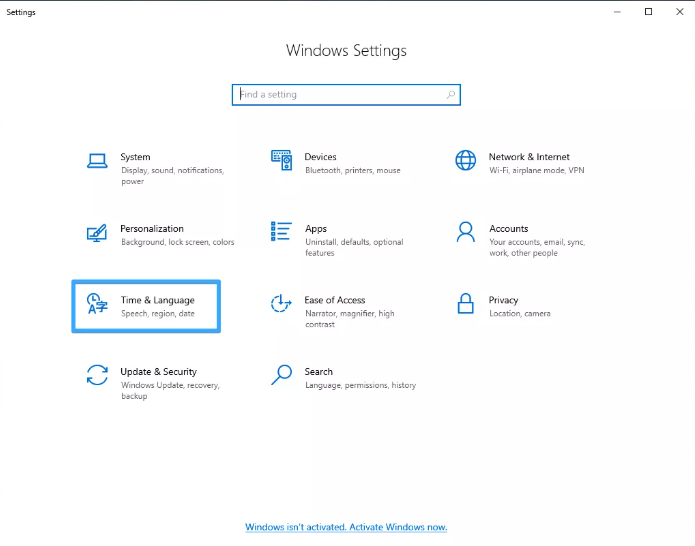Screen dimensions: 695x546
Task: Click 'Bluetooth, printers, mouse' description
Action: pos(353,170)
